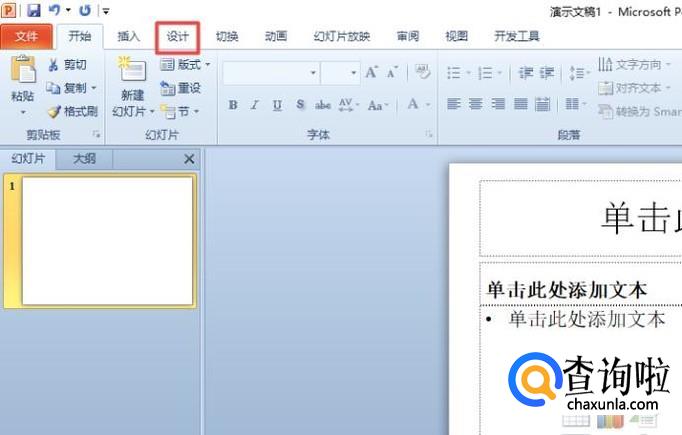This screenshot has width=682, height=435.
Task: Open the Line Spacing menu
Action: click(x=578, y=73)
